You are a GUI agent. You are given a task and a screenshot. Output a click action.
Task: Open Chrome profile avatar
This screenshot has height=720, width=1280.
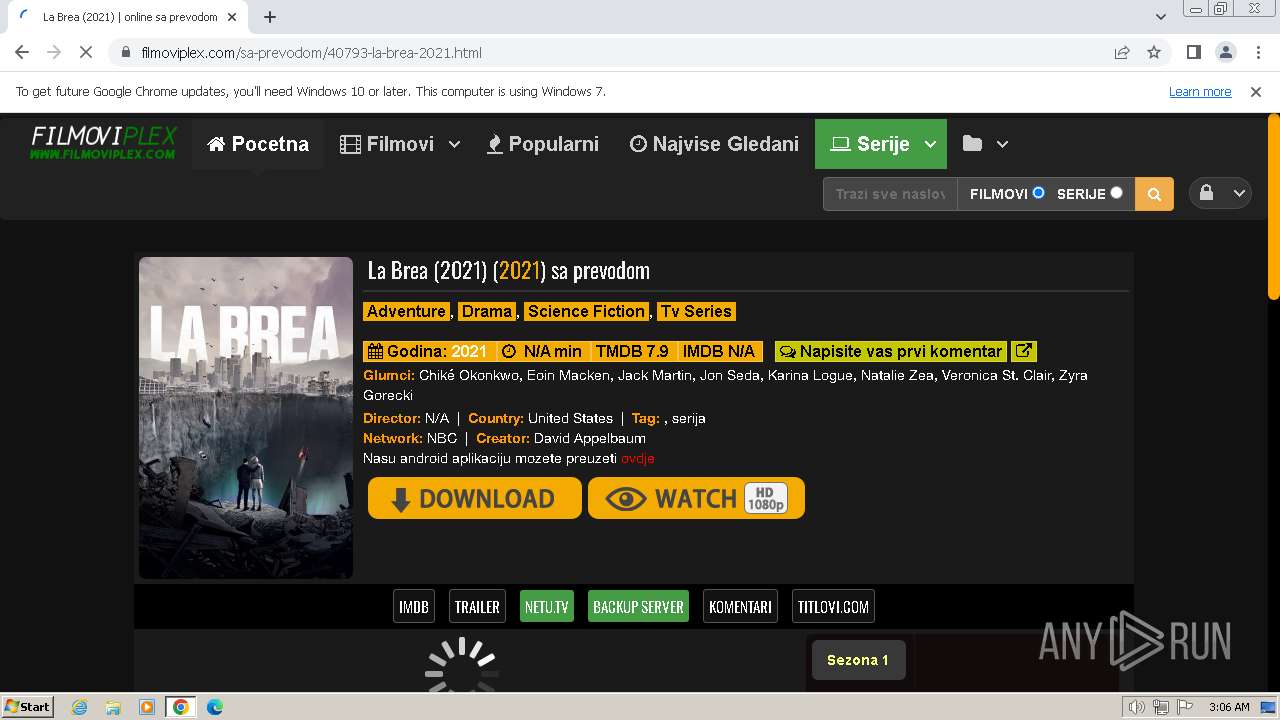coord(1225,52)
